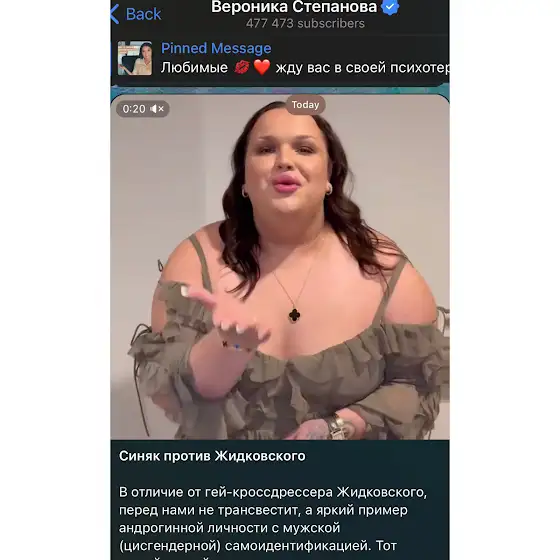The height and width of the screenshot is (560, 560).
Task: Open the post title Синяк против Жидковского
Action: coord(212,456)
